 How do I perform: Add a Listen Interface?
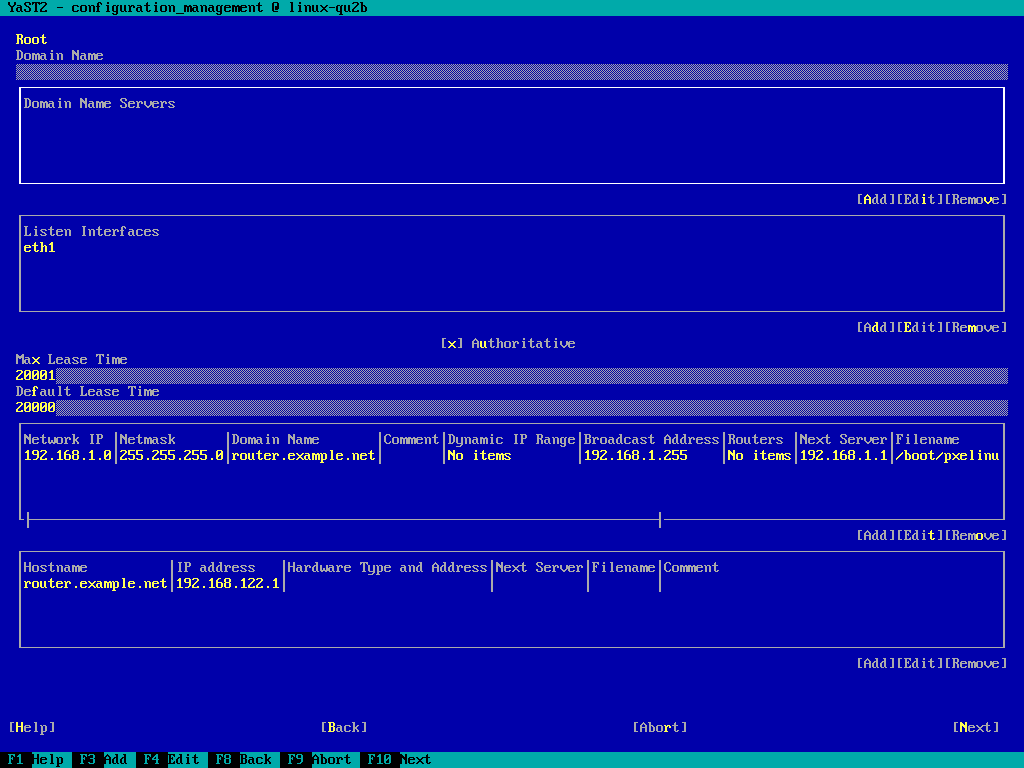coord(876,327)
